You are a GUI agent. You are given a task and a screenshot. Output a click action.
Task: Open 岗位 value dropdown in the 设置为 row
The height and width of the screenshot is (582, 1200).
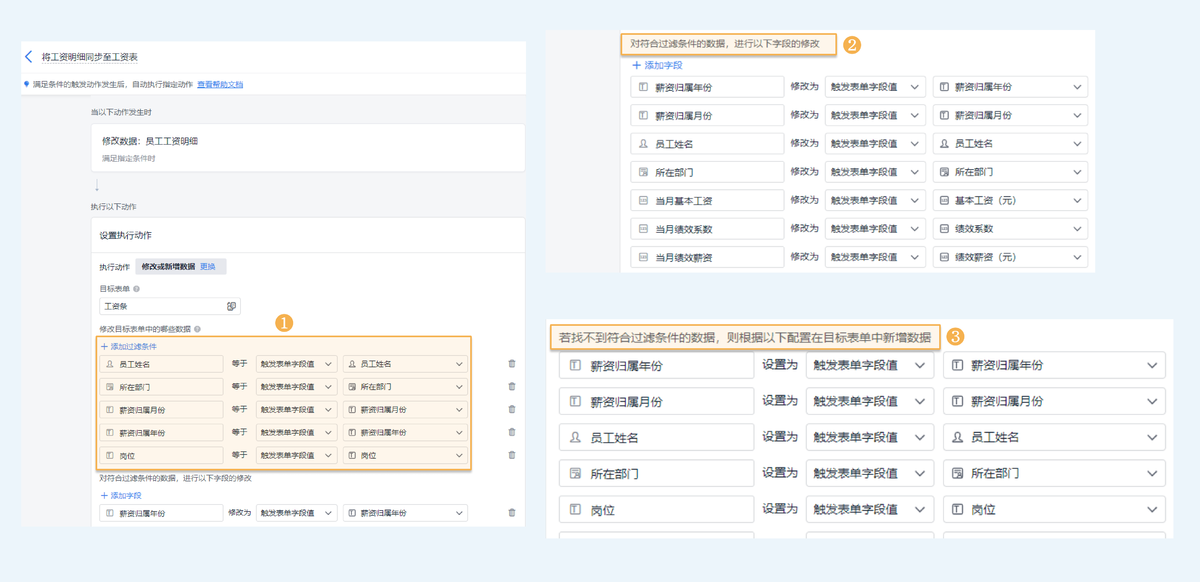click(x=1054, y=509)
